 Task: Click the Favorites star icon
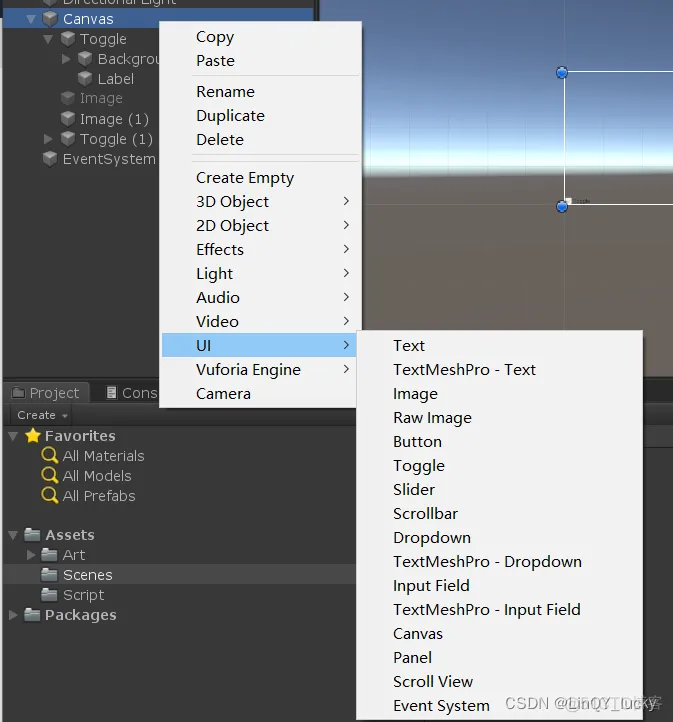point(33,436)
